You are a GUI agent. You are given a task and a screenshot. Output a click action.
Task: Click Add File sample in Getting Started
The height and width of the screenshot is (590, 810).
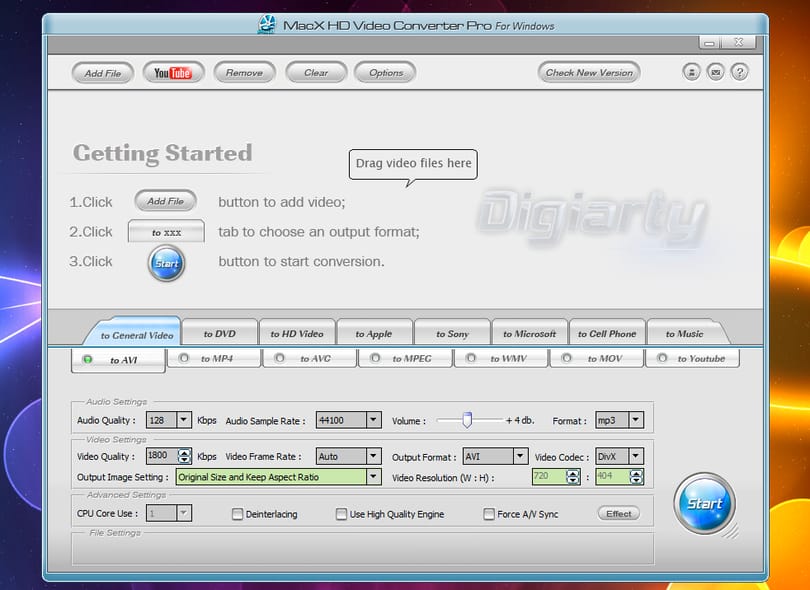tap(165, 201)
